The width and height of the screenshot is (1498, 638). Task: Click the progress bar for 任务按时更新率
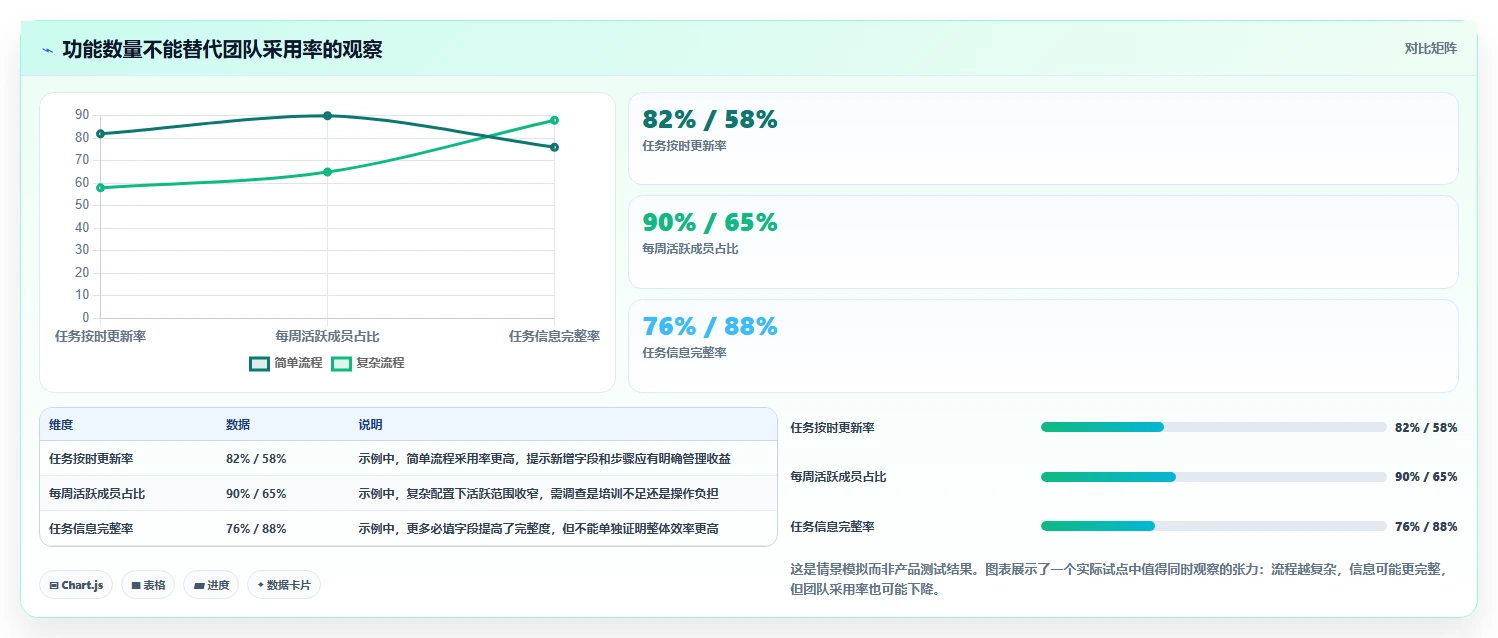point(1213,427)
